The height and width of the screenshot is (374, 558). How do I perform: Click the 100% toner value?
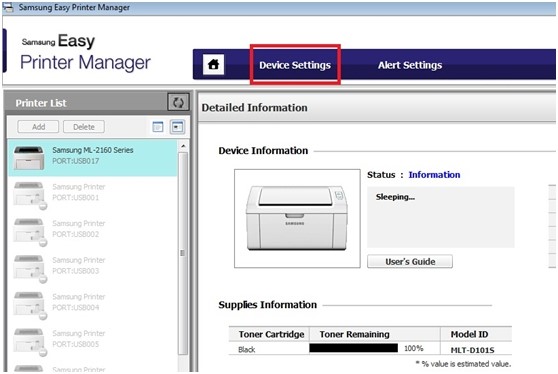pyautogui.click(x=414, y=348)
